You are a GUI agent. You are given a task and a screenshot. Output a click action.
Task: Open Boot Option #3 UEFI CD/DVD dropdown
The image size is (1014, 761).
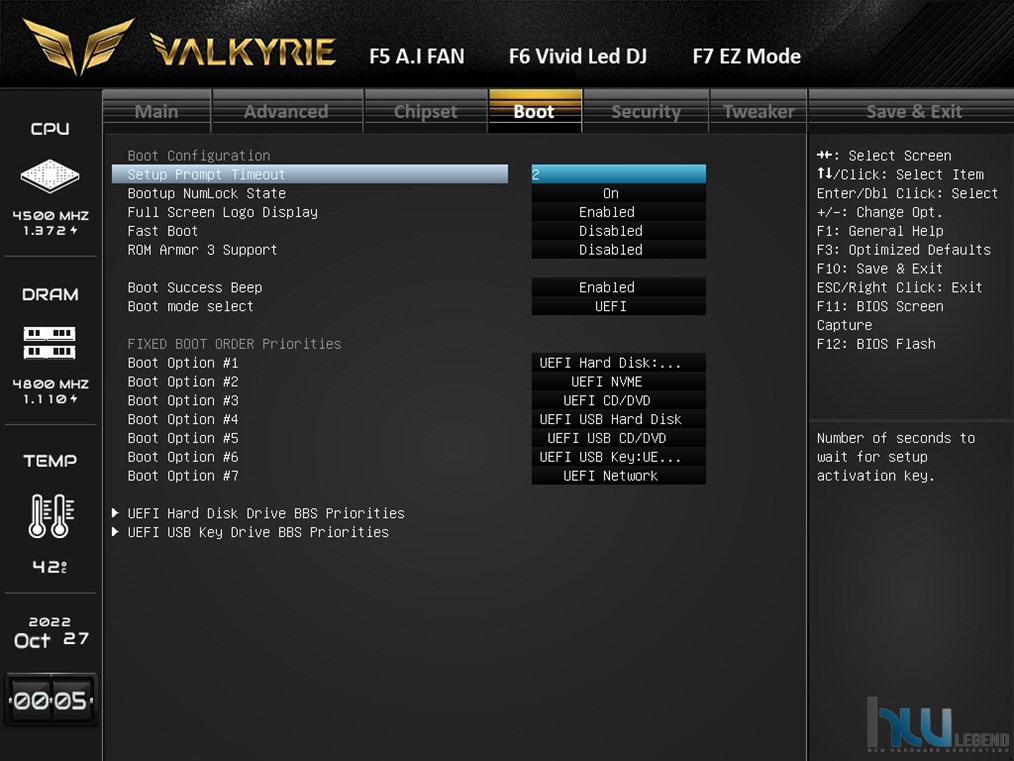[x=619, y=400]
